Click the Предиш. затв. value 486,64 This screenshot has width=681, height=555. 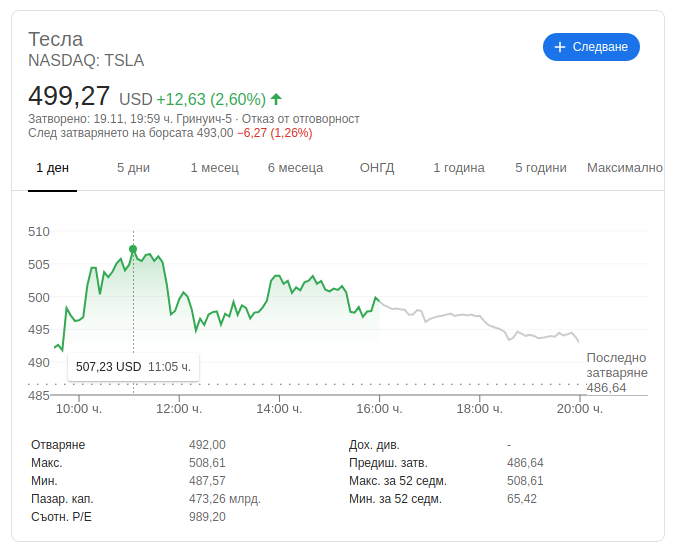(x=525, y=463)
